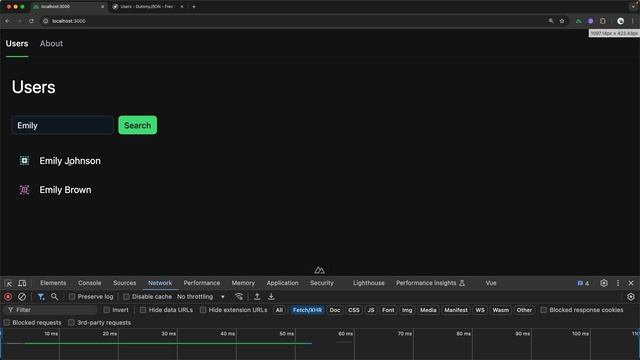The height and width of the screenshot is (360, 640).
Task: Open a new browser tab
Action: coord(194,7)
